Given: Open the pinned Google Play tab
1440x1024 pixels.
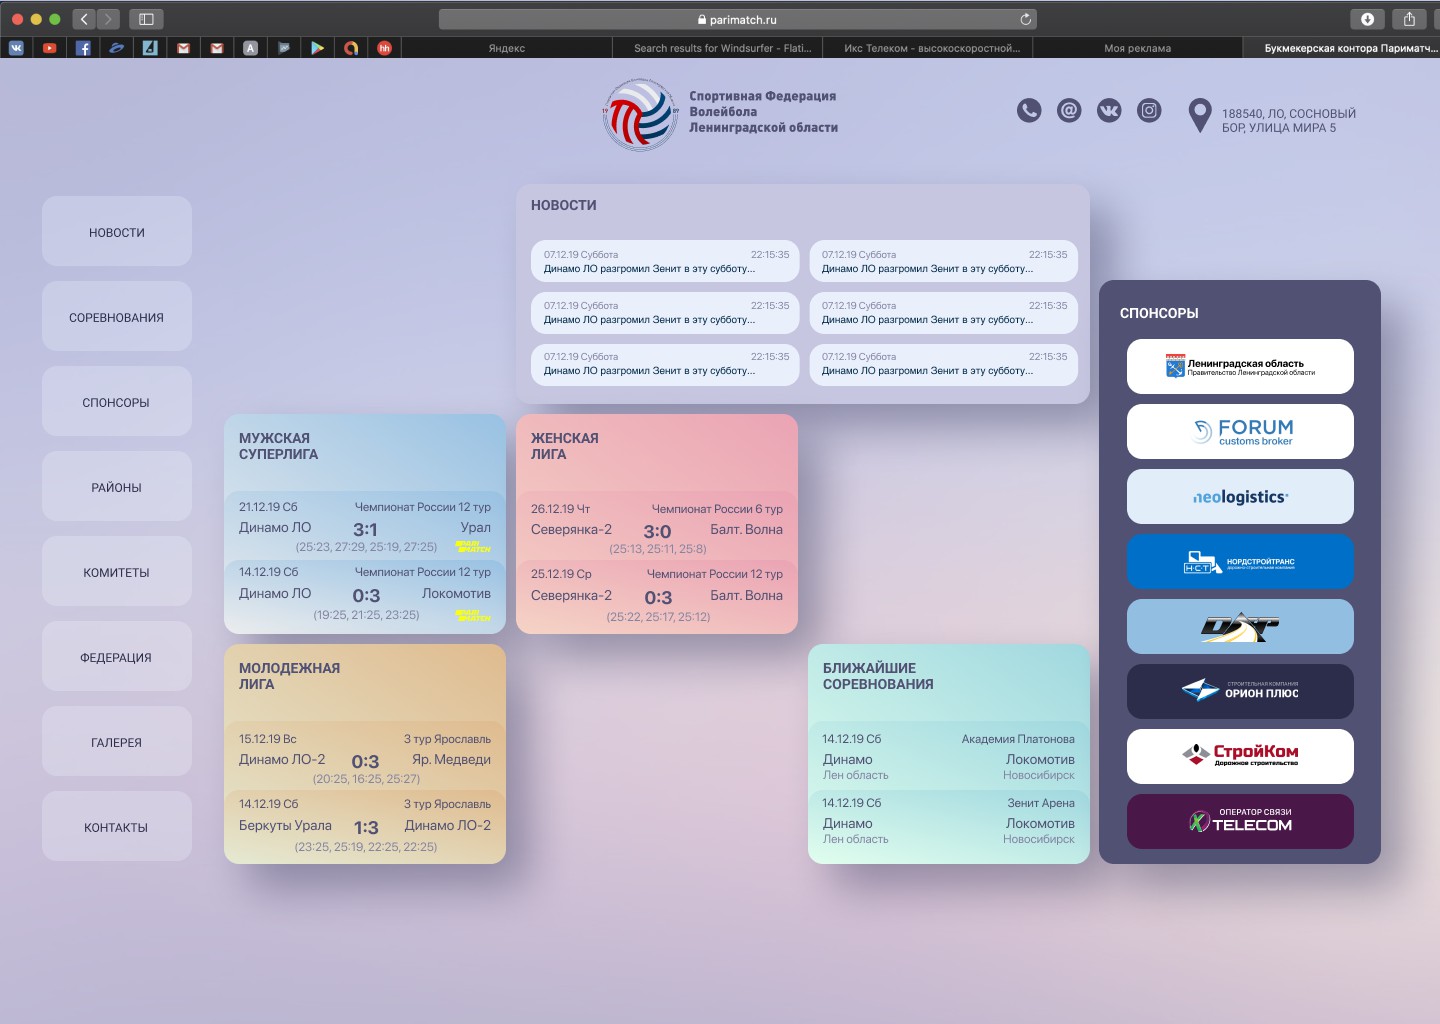Looking at the screenshot, I should tap(317, 47).
